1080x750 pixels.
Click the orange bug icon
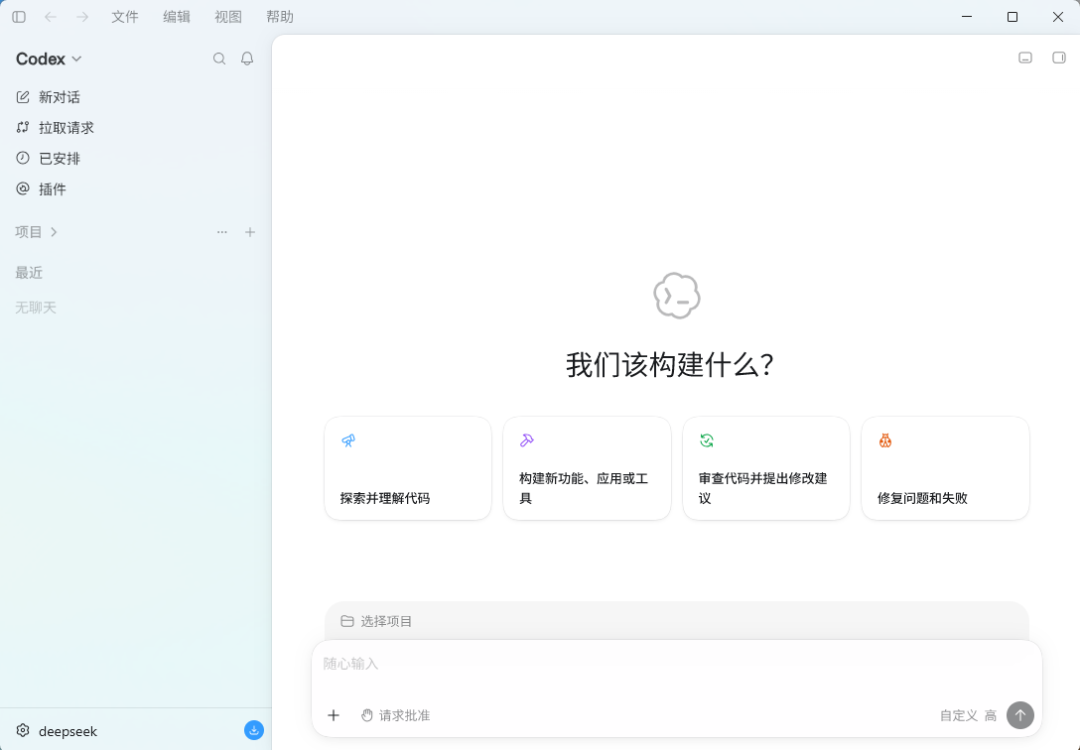pos(886,441)
